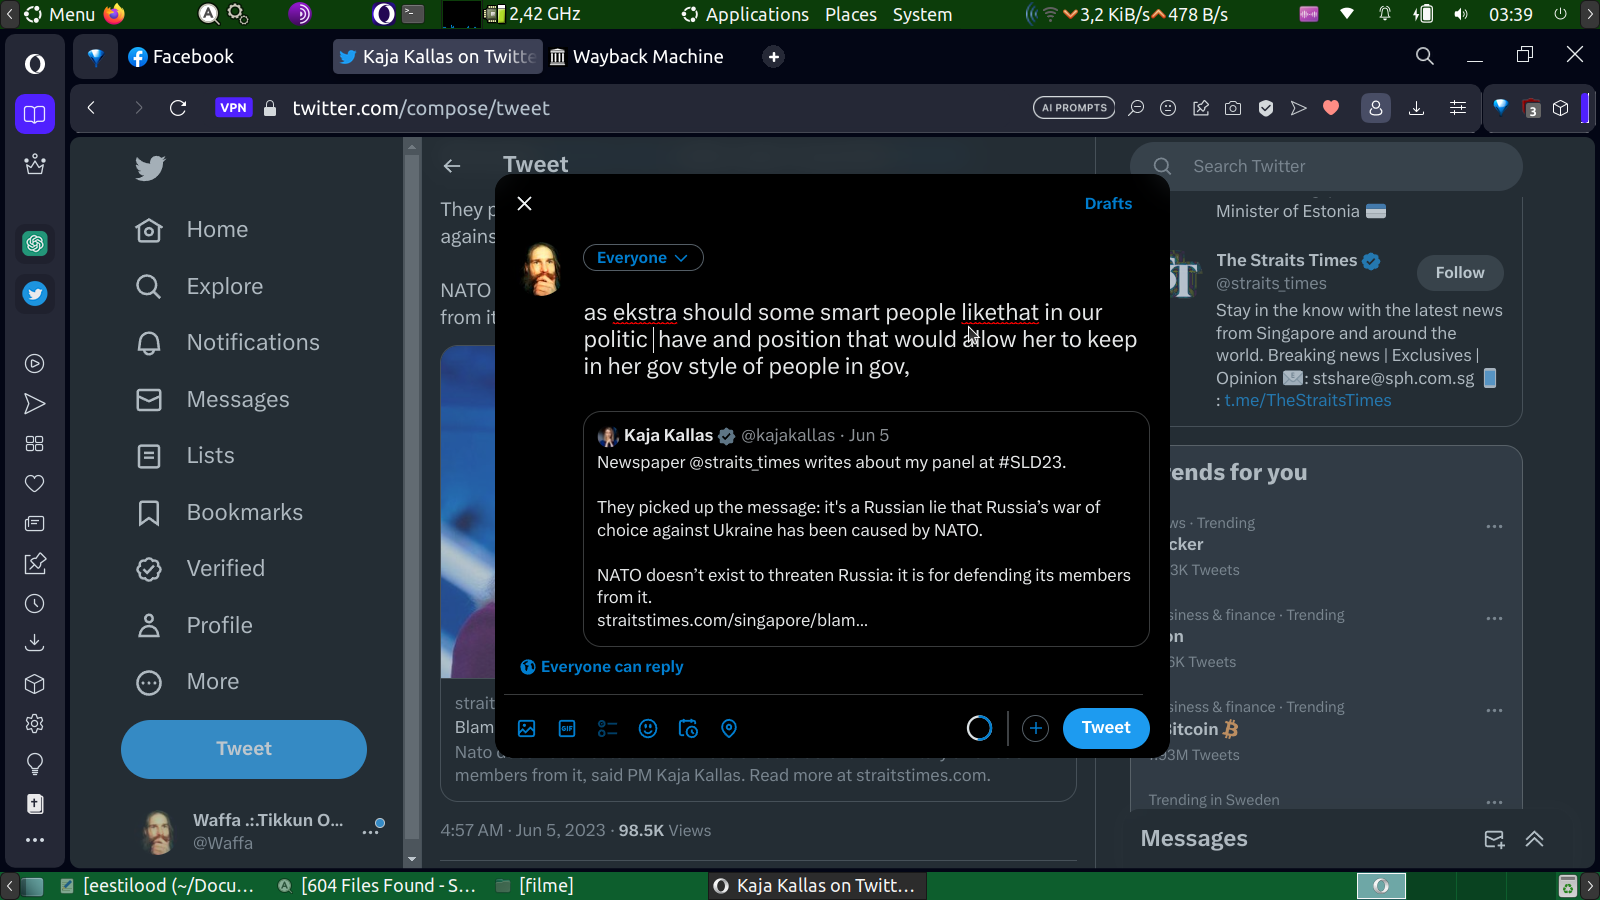Open a new browser tab

773,57
